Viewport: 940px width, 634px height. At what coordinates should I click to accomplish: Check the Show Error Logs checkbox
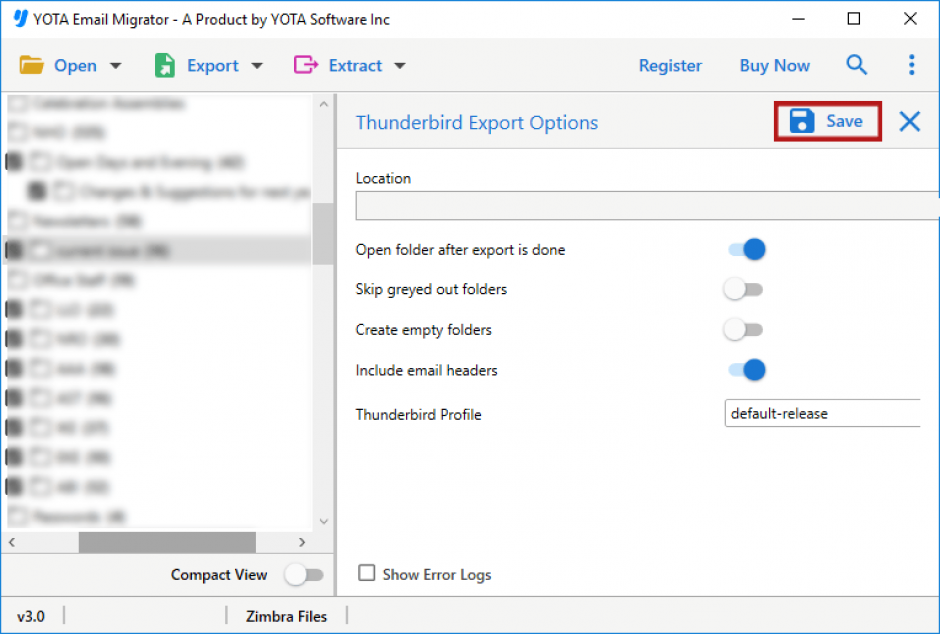[367, 573]
